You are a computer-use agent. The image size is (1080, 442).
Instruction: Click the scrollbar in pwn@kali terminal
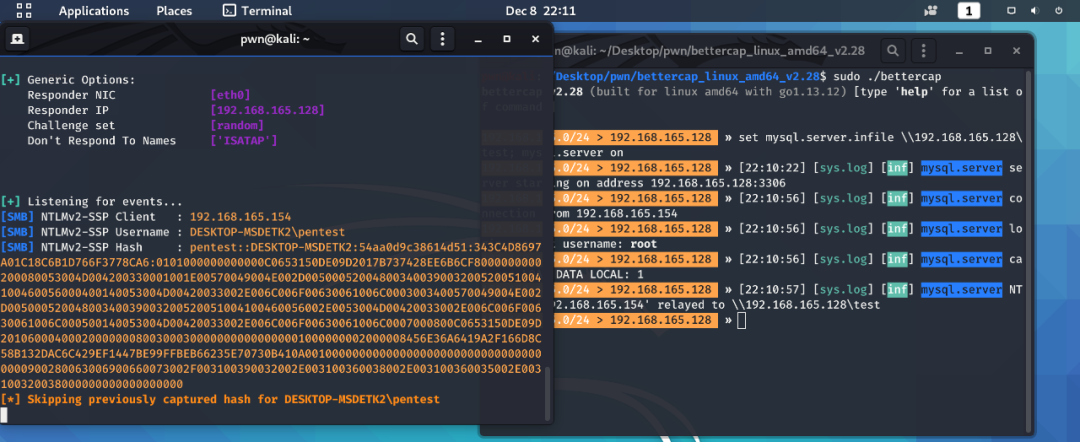(x=548, y=392)
